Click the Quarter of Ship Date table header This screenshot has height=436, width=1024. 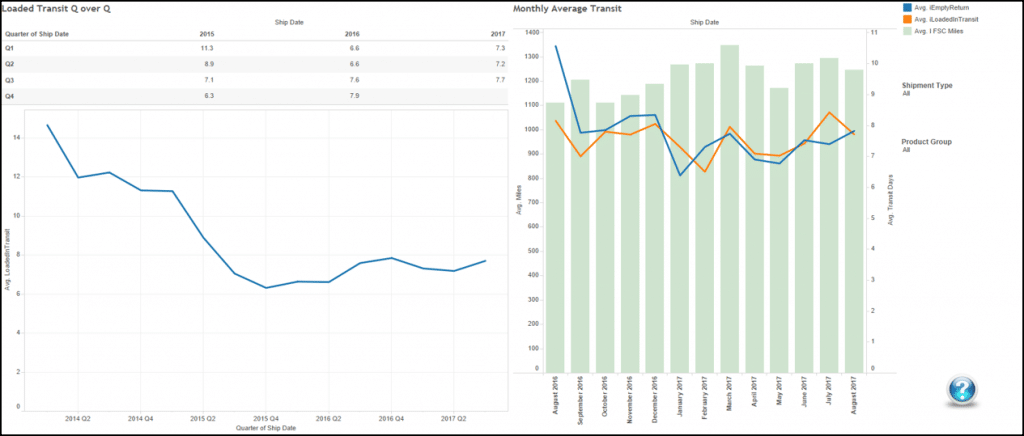[x=35, y=32]
